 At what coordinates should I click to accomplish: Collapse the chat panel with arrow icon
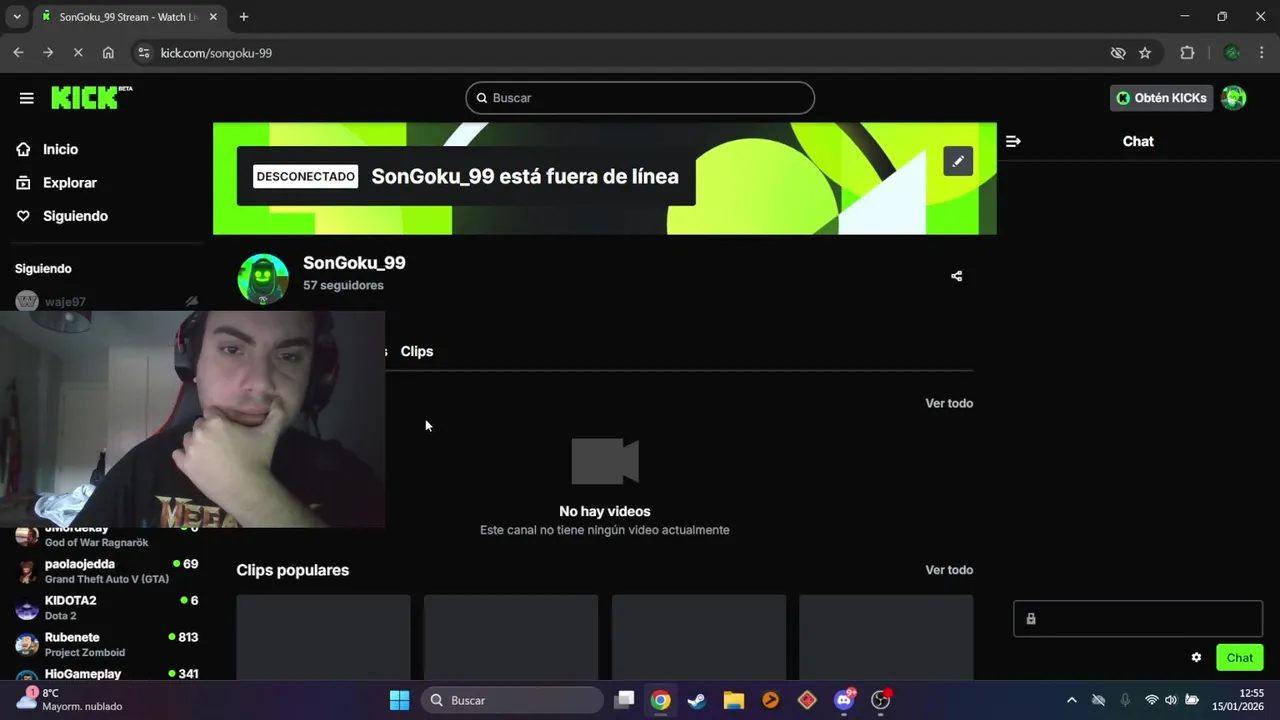(x=1013, y=141)
